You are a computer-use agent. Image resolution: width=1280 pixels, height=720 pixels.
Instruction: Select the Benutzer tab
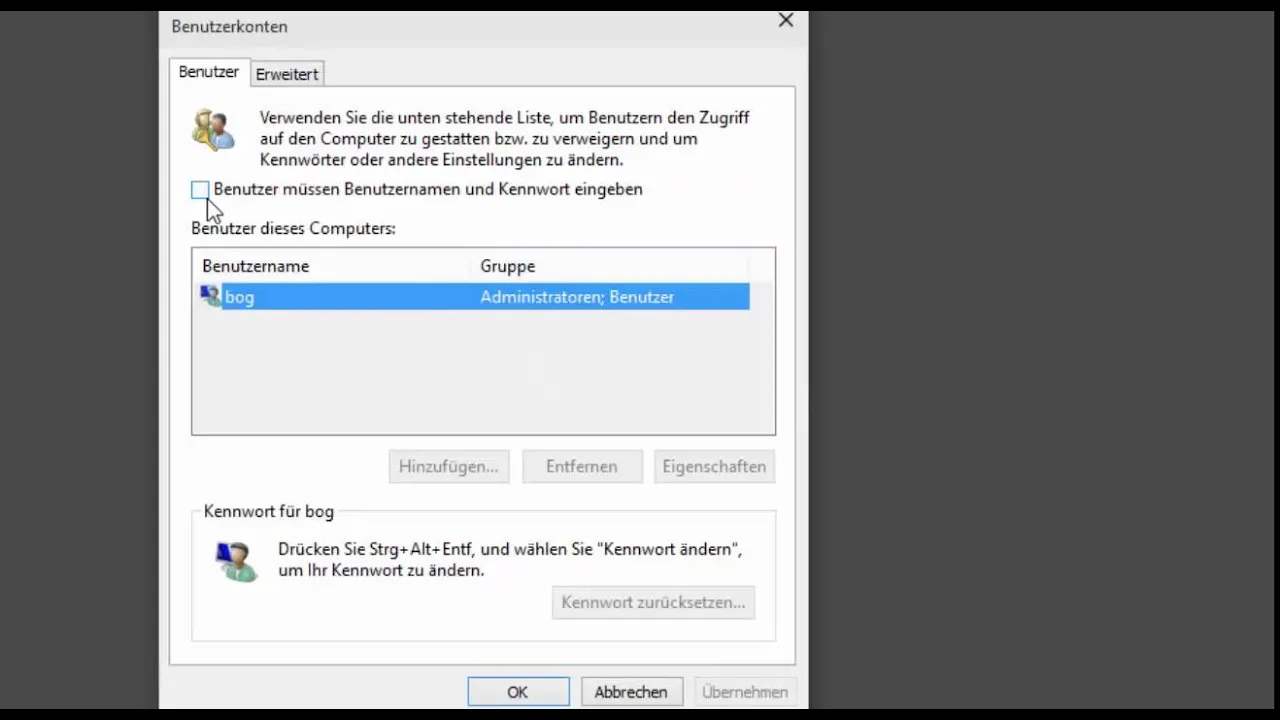[x=209, y=72]
